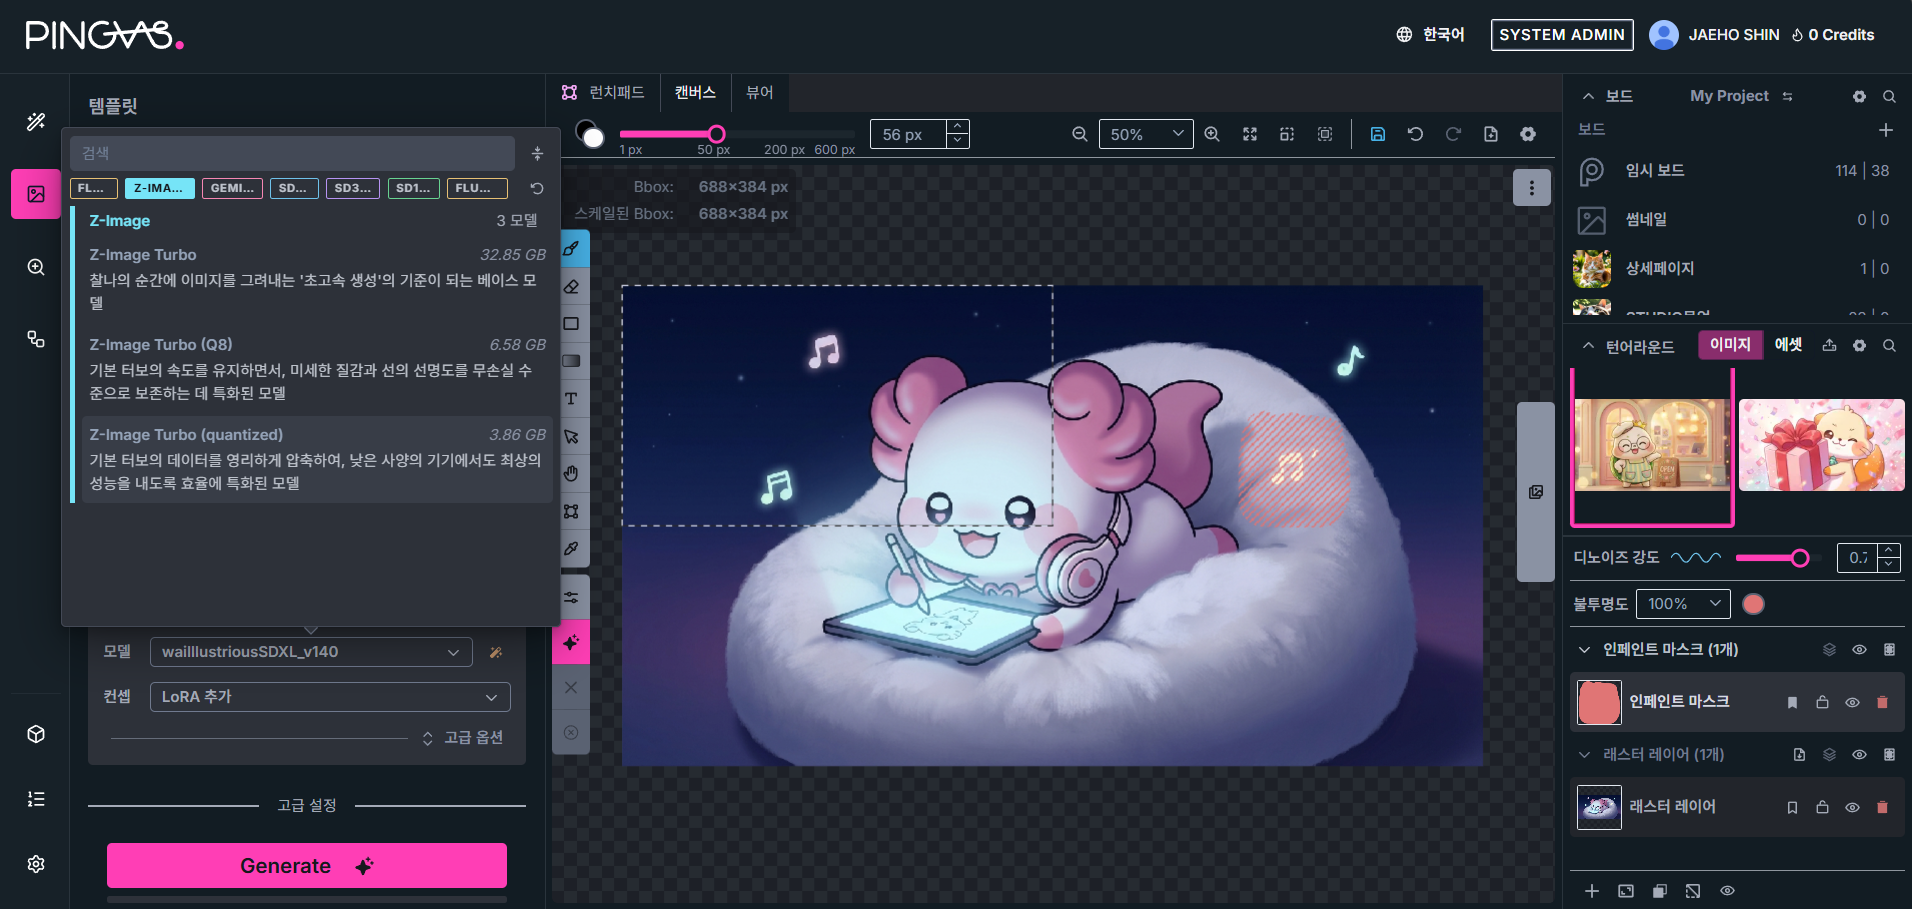
Task: Select the hand pan tool
Action: tap(571, 473)
